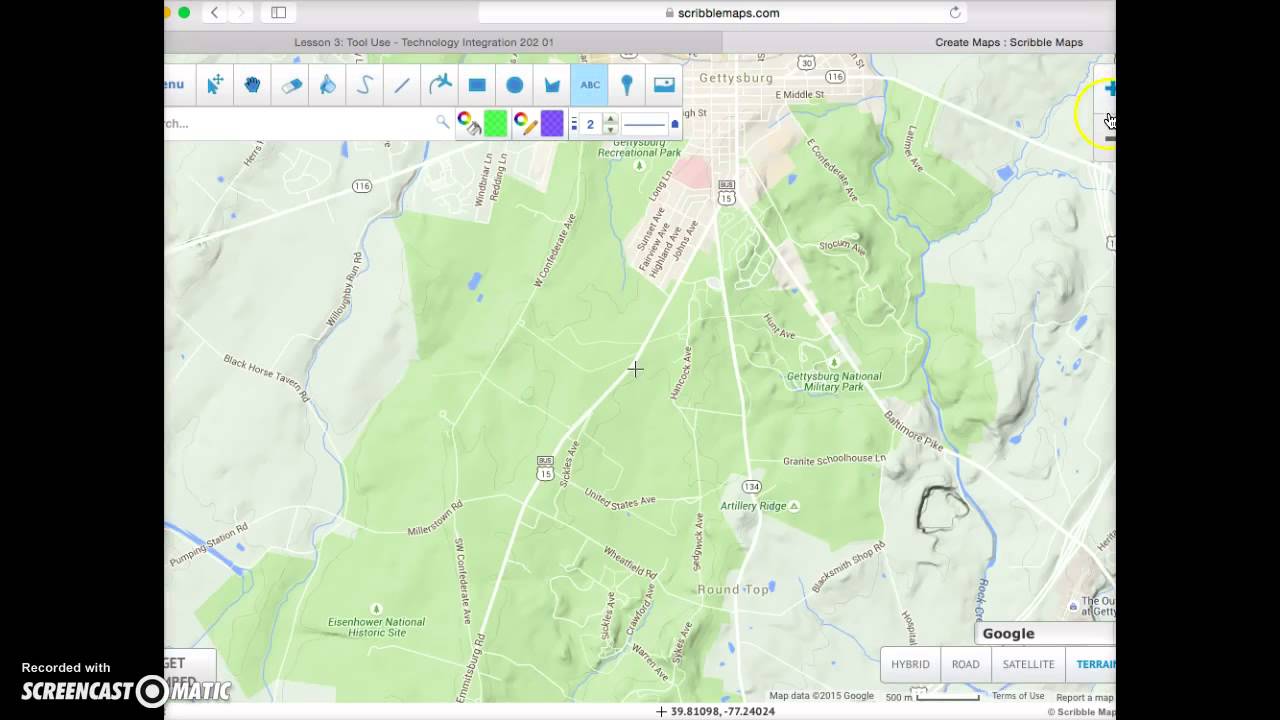Select the paint bucket fill tool

coord(327,85)
